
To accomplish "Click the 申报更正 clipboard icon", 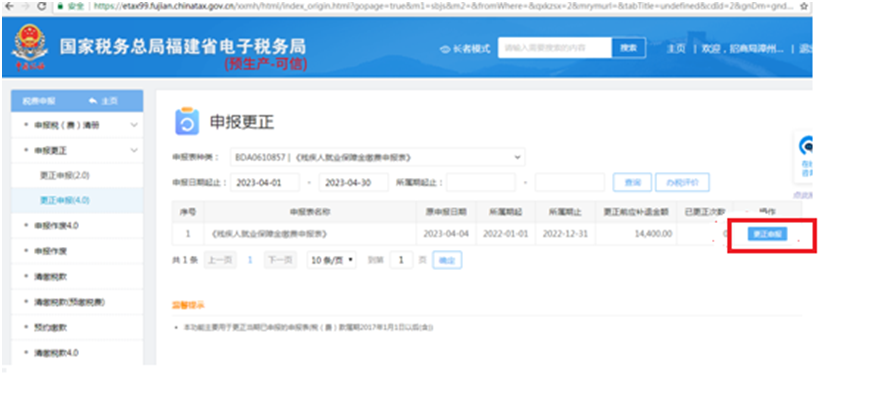I will [187, 121].
